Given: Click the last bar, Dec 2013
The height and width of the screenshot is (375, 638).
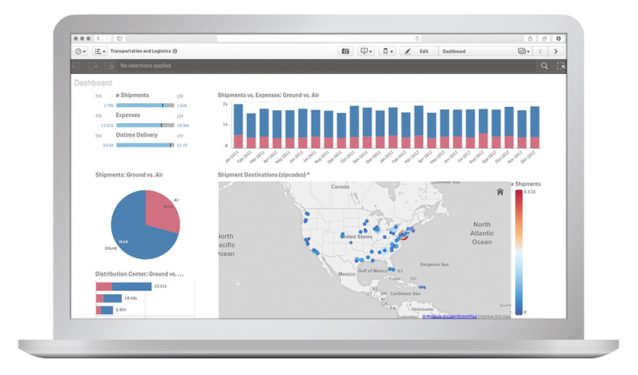Looking at the screenshot, I should pos(535,127).
